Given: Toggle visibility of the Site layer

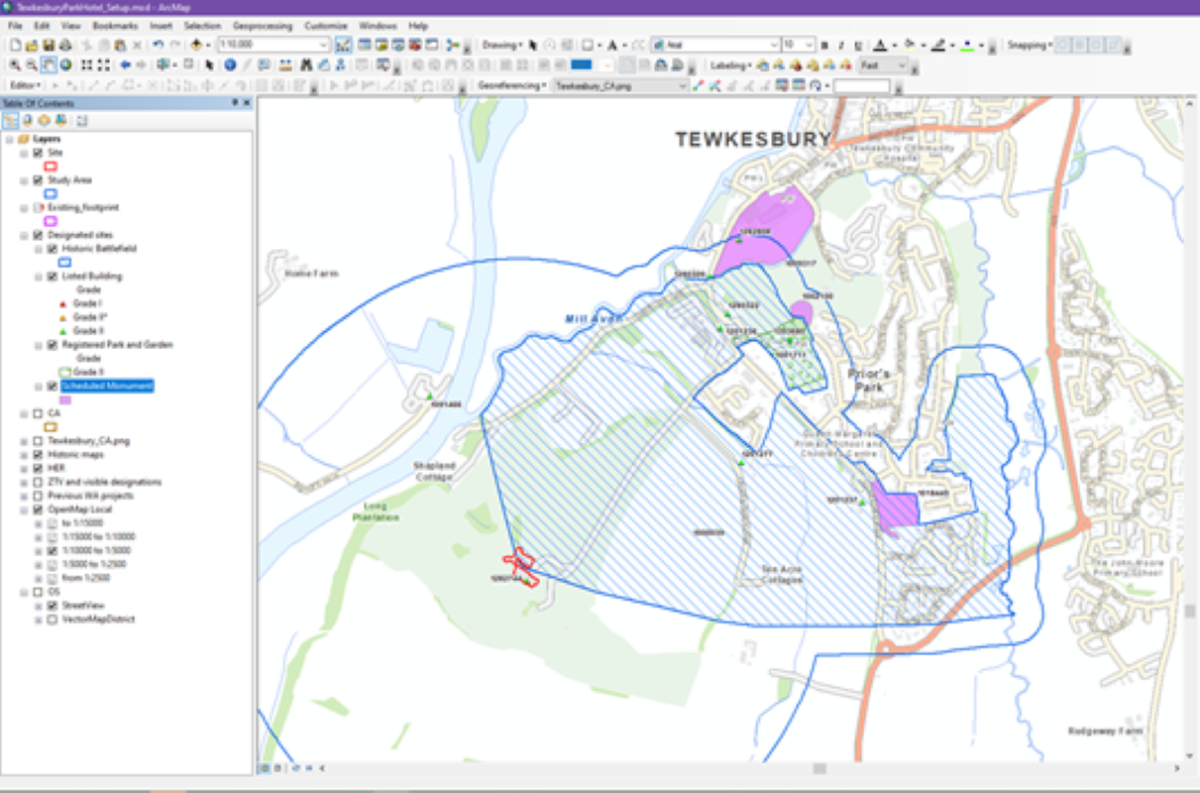Looking at the screenshot, I should [37, 153].
